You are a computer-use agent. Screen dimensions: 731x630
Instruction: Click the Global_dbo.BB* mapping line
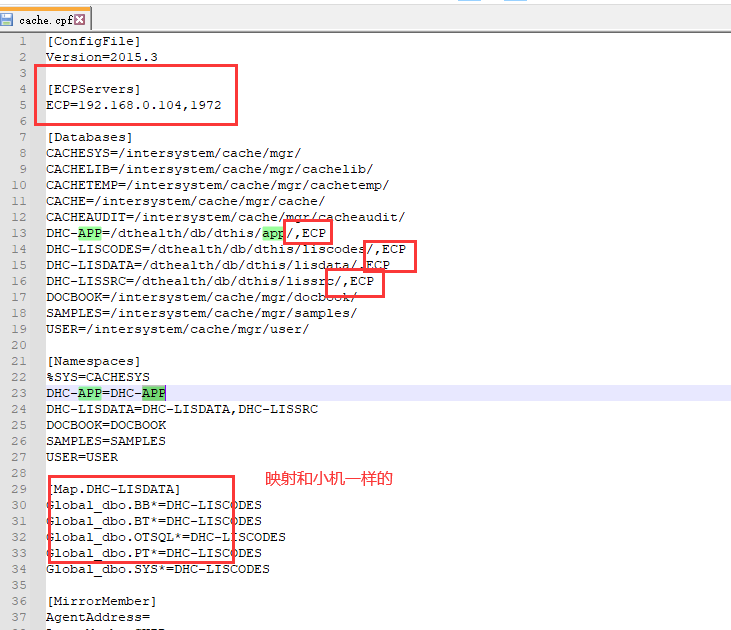click(154, 505)
